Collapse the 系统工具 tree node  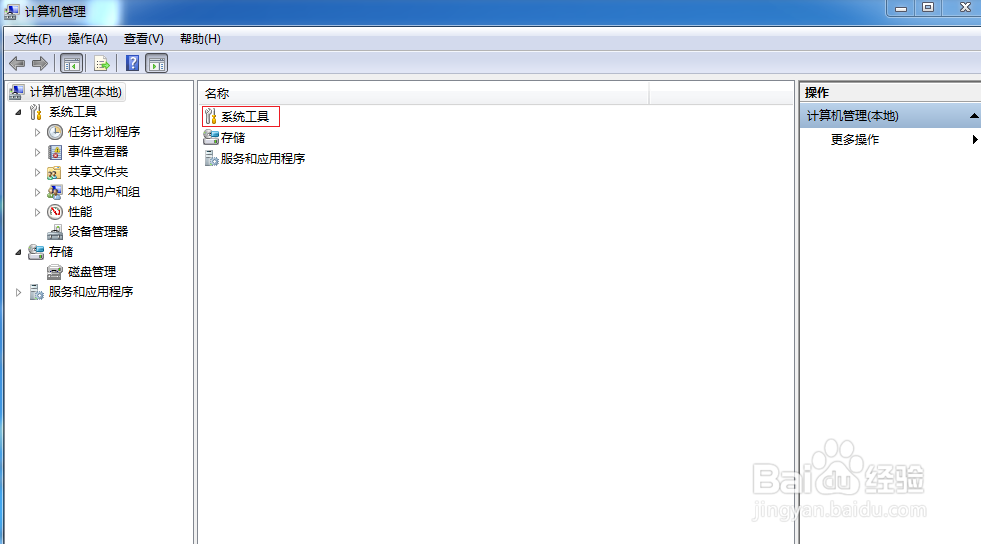click(x=18, y=113)
